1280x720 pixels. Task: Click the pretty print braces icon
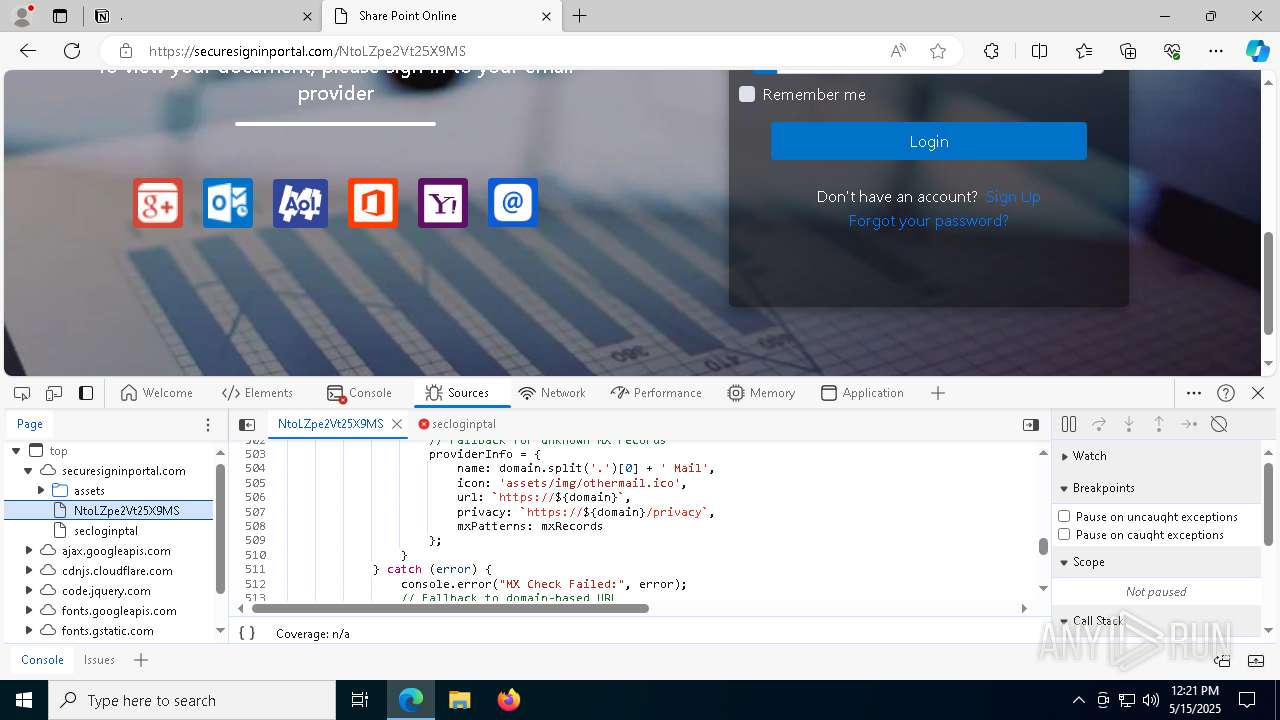pos(247,633)
